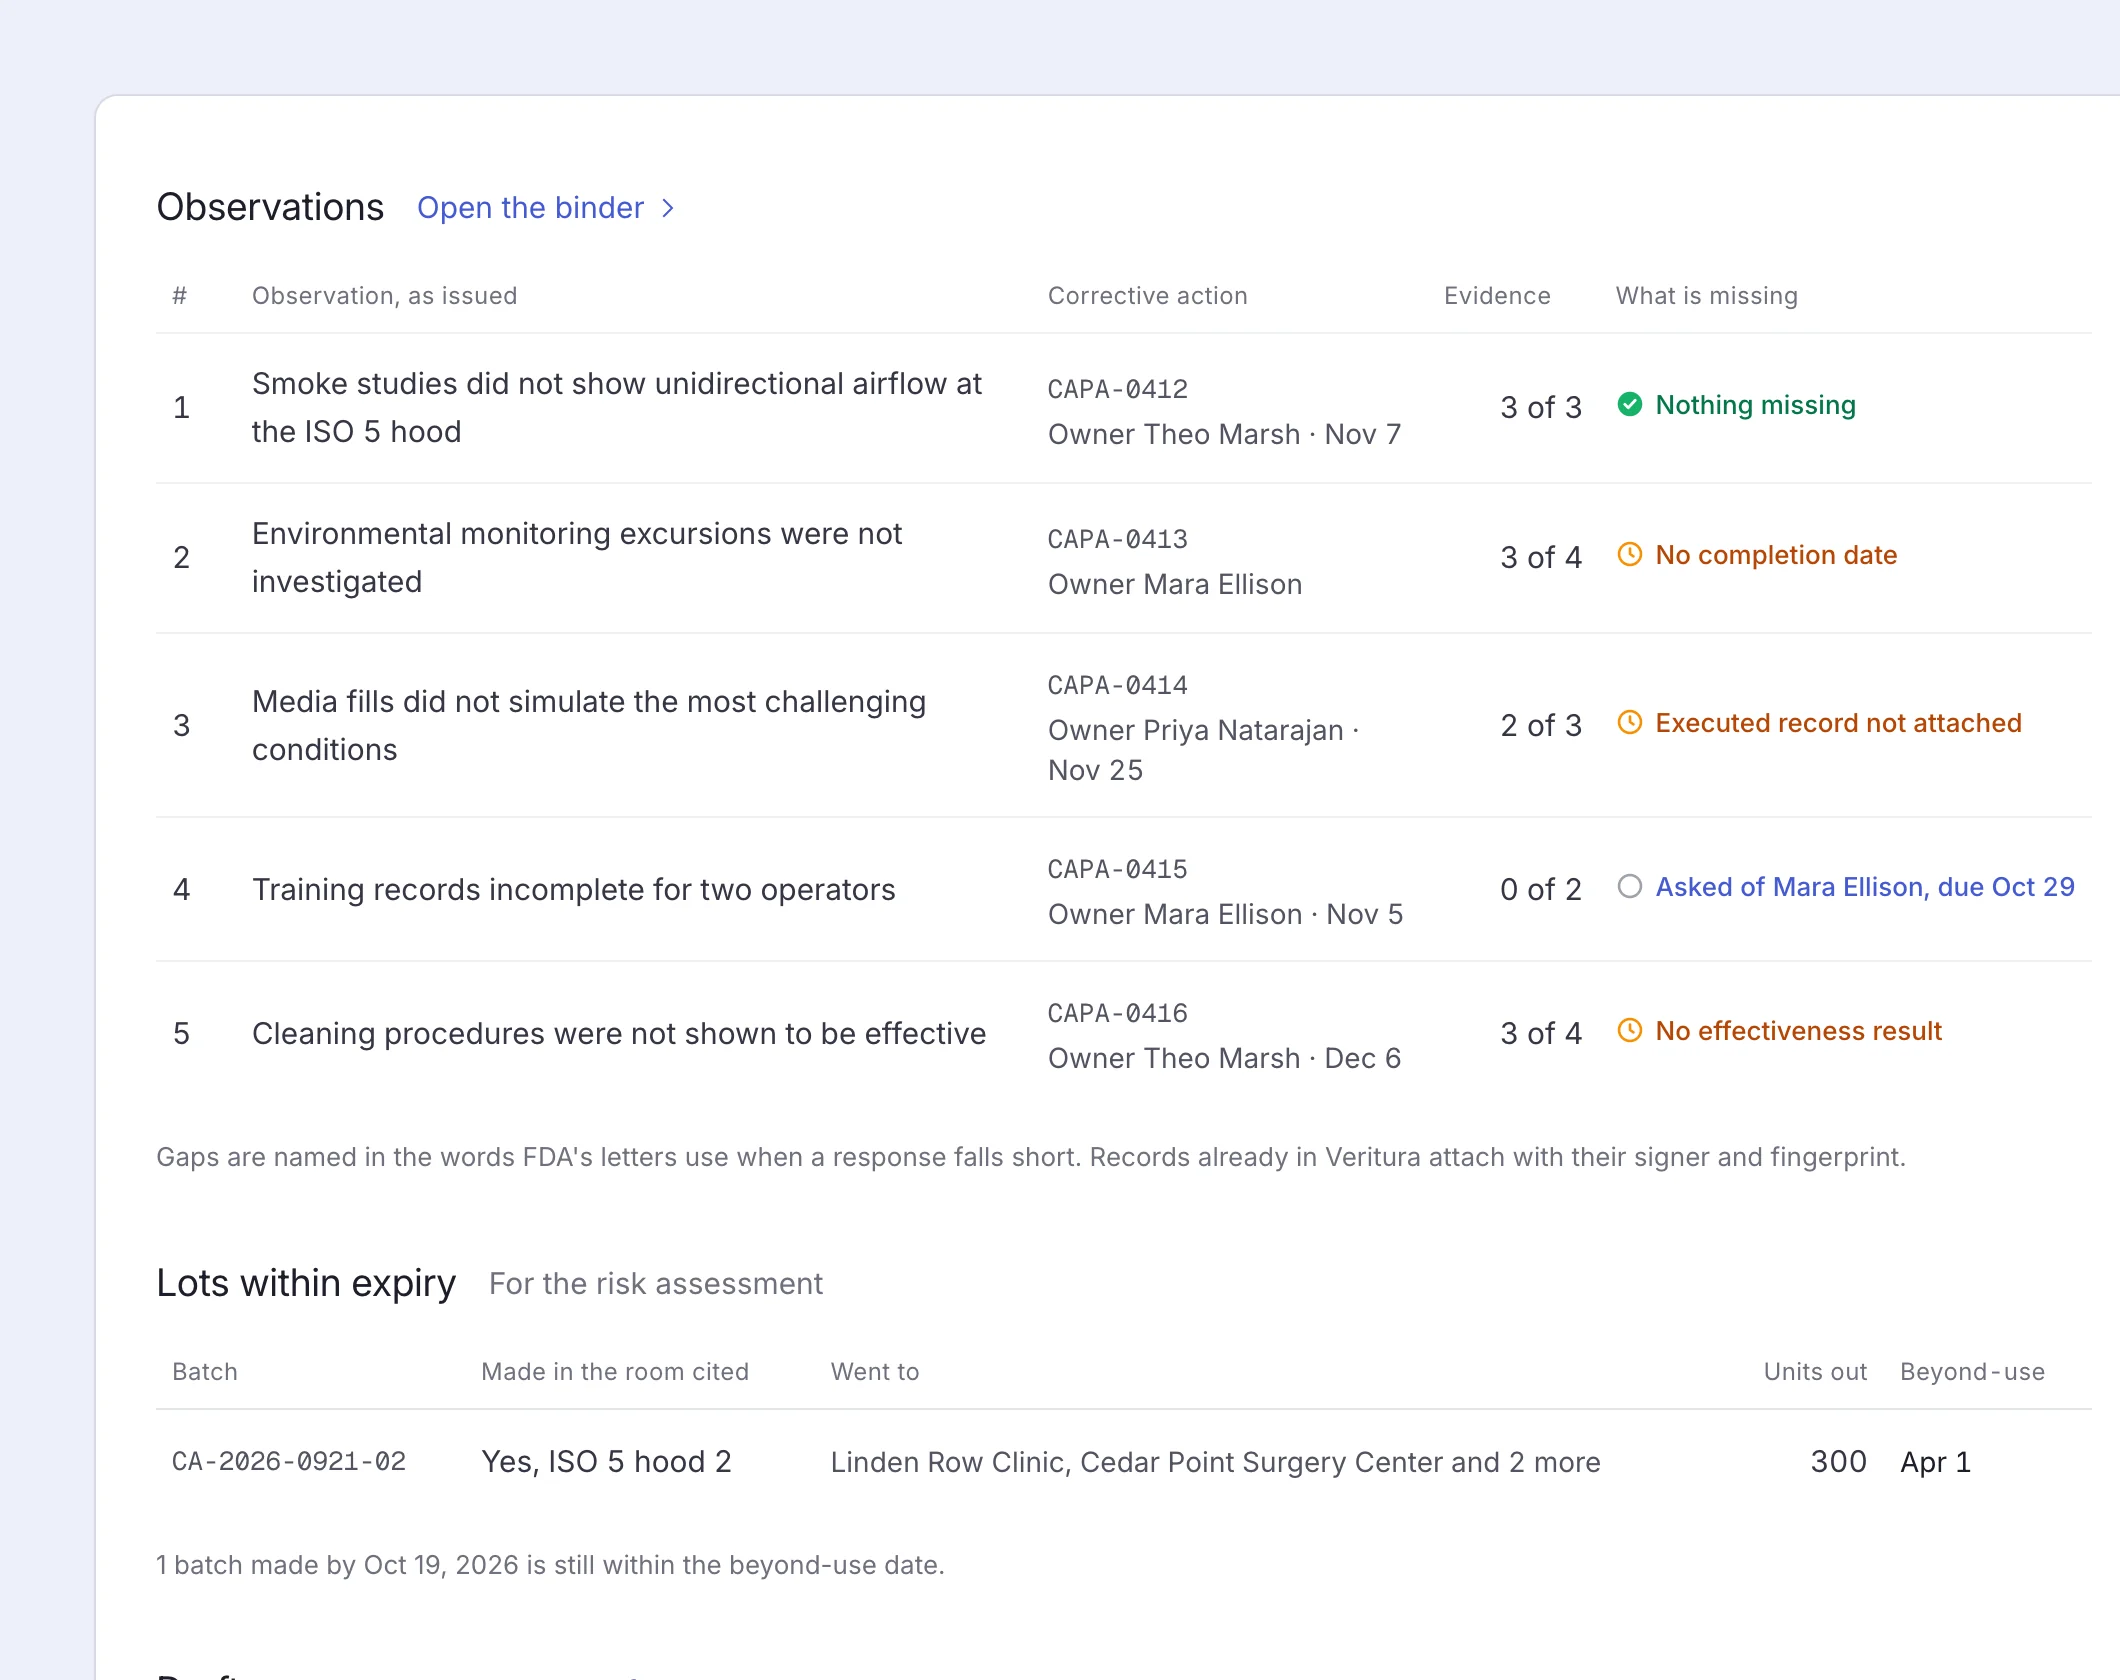Select Cleaning procedures observation text
Image resolution: width=2120 pixels, height=1680 pixels.
point(619,1034)
